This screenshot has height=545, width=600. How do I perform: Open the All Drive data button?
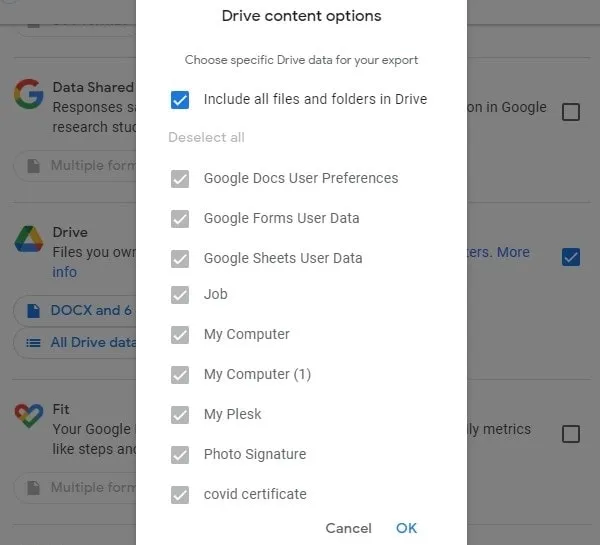click(75, 343)
